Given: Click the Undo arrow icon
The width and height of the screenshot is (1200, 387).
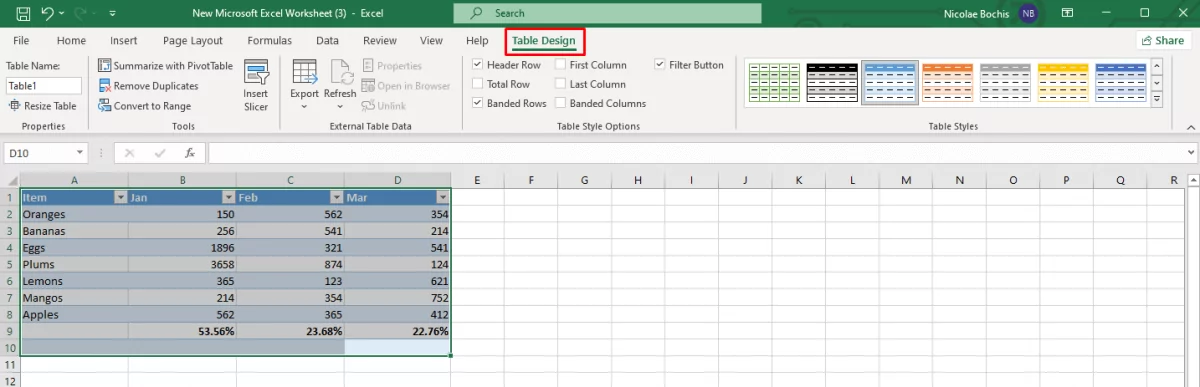Looking at the screenshot, I should [x=47, y=13].
